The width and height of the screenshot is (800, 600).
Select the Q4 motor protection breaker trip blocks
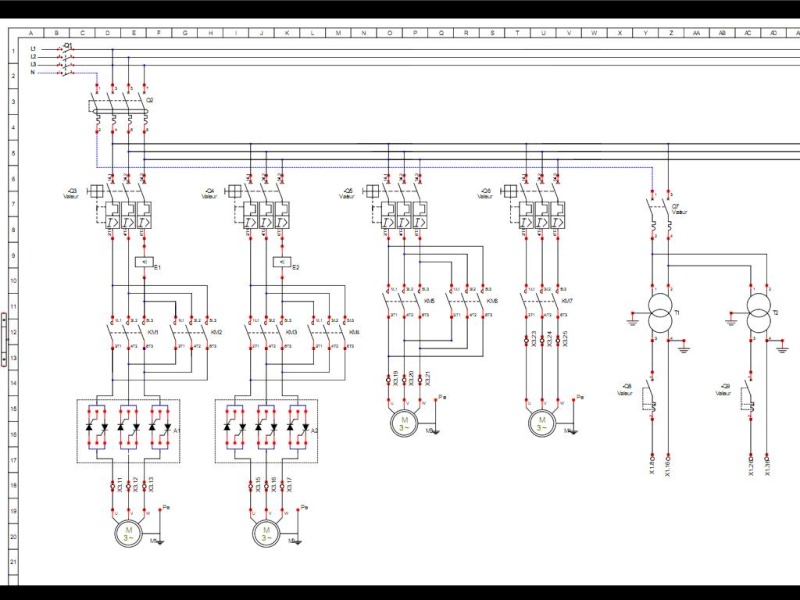266,216
